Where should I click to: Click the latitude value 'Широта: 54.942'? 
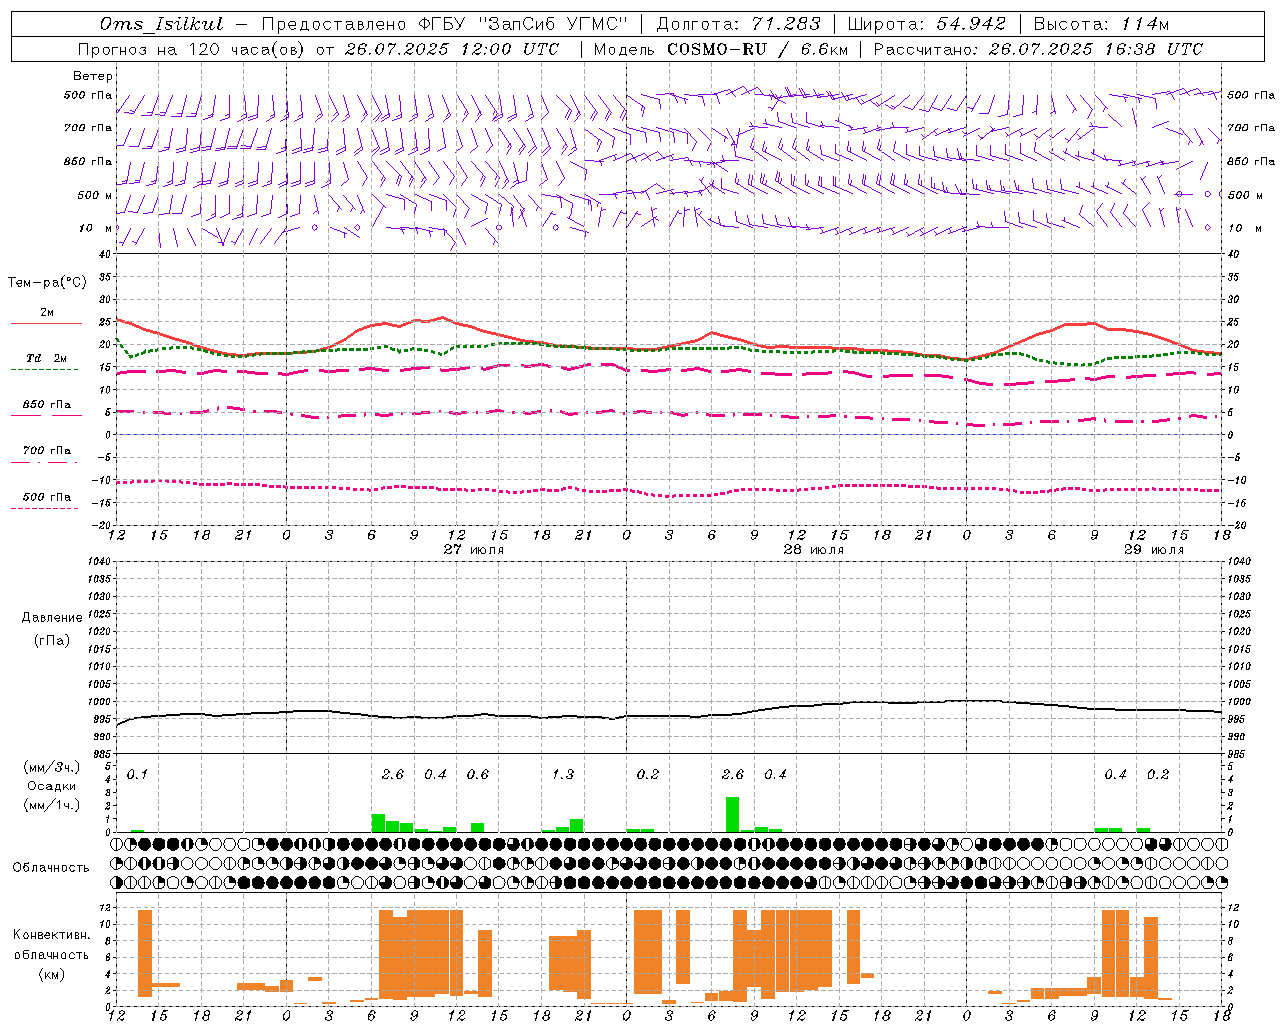point(926,24)
